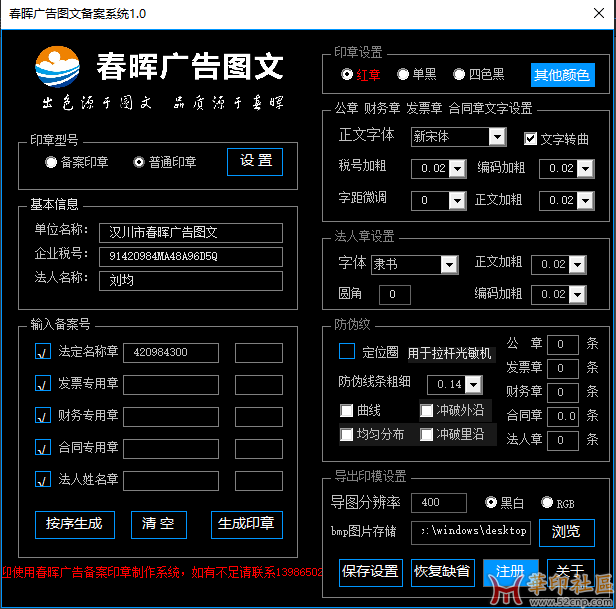
Task: Open the 防伪线条粗细 dropdown
Action: (x=474, y=385)
